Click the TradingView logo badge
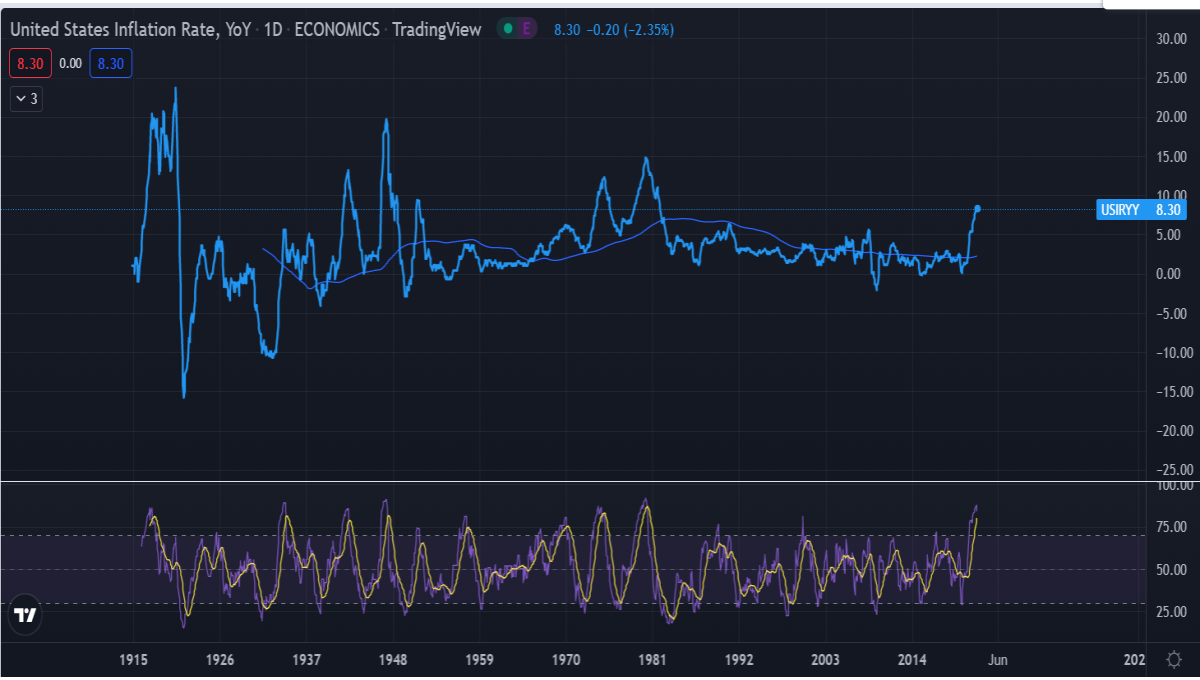The width and height of the screenshot is (1200, 680). [x=25, y=617]
